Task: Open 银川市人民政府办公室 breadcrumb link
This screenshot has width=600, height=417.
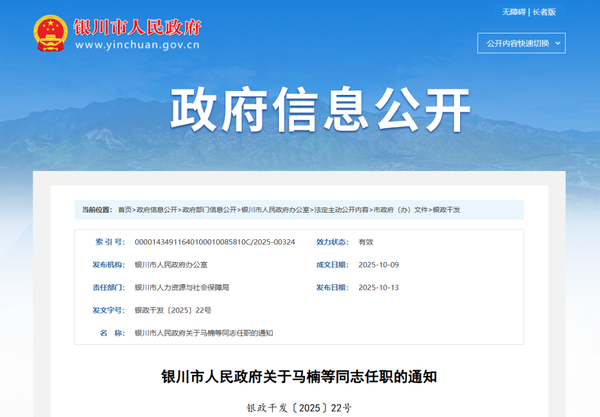Action: [x=276, y=210]
